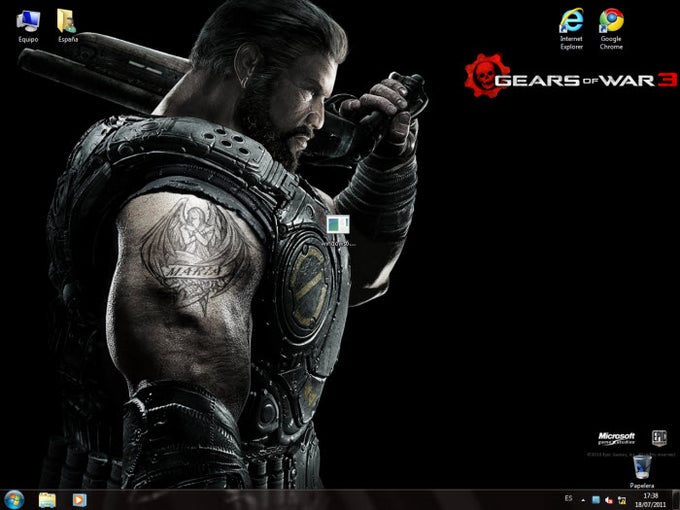Select the España user folder icon
The height and width of the screenshot is (510, 680).
point(68,26)
